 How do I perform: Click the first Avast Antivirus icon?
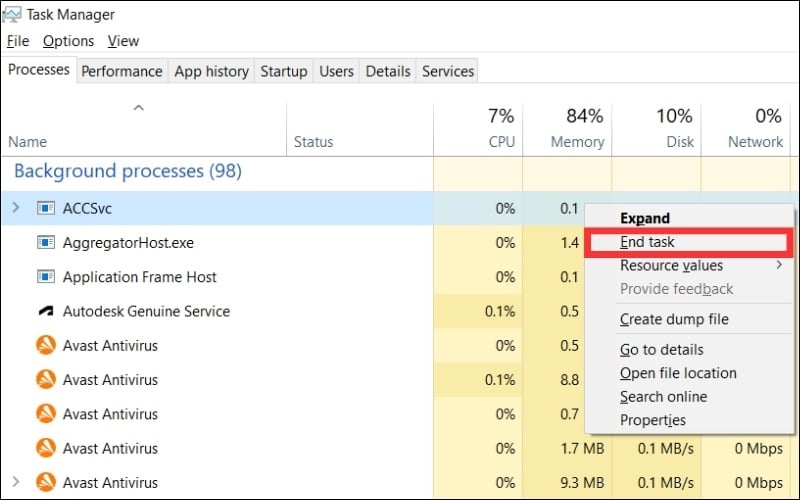click(45, 346)
